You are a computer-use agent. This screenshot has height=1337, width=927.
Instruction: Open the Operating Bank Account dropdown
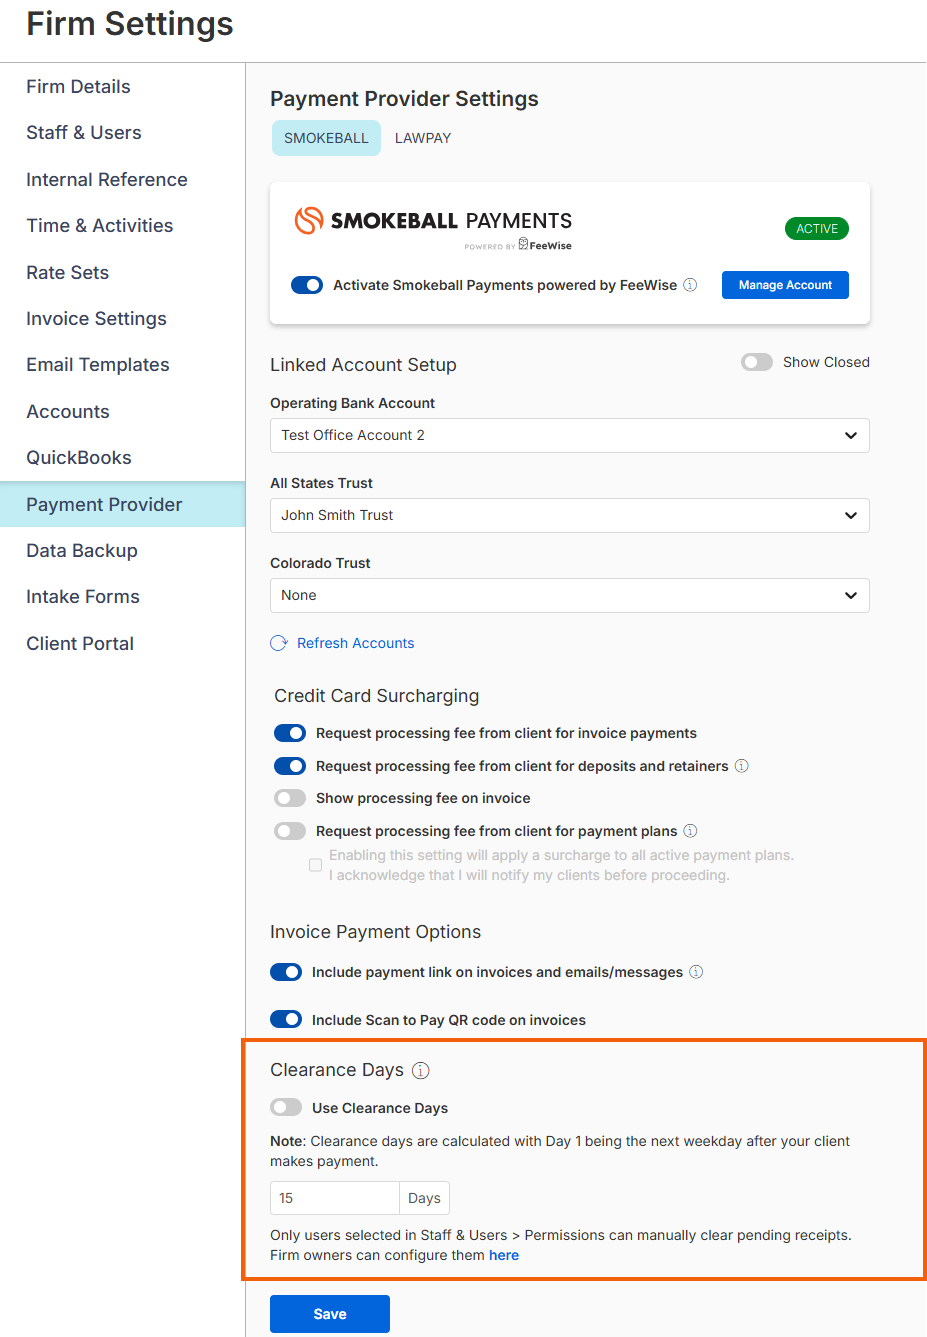coord(570,435)
